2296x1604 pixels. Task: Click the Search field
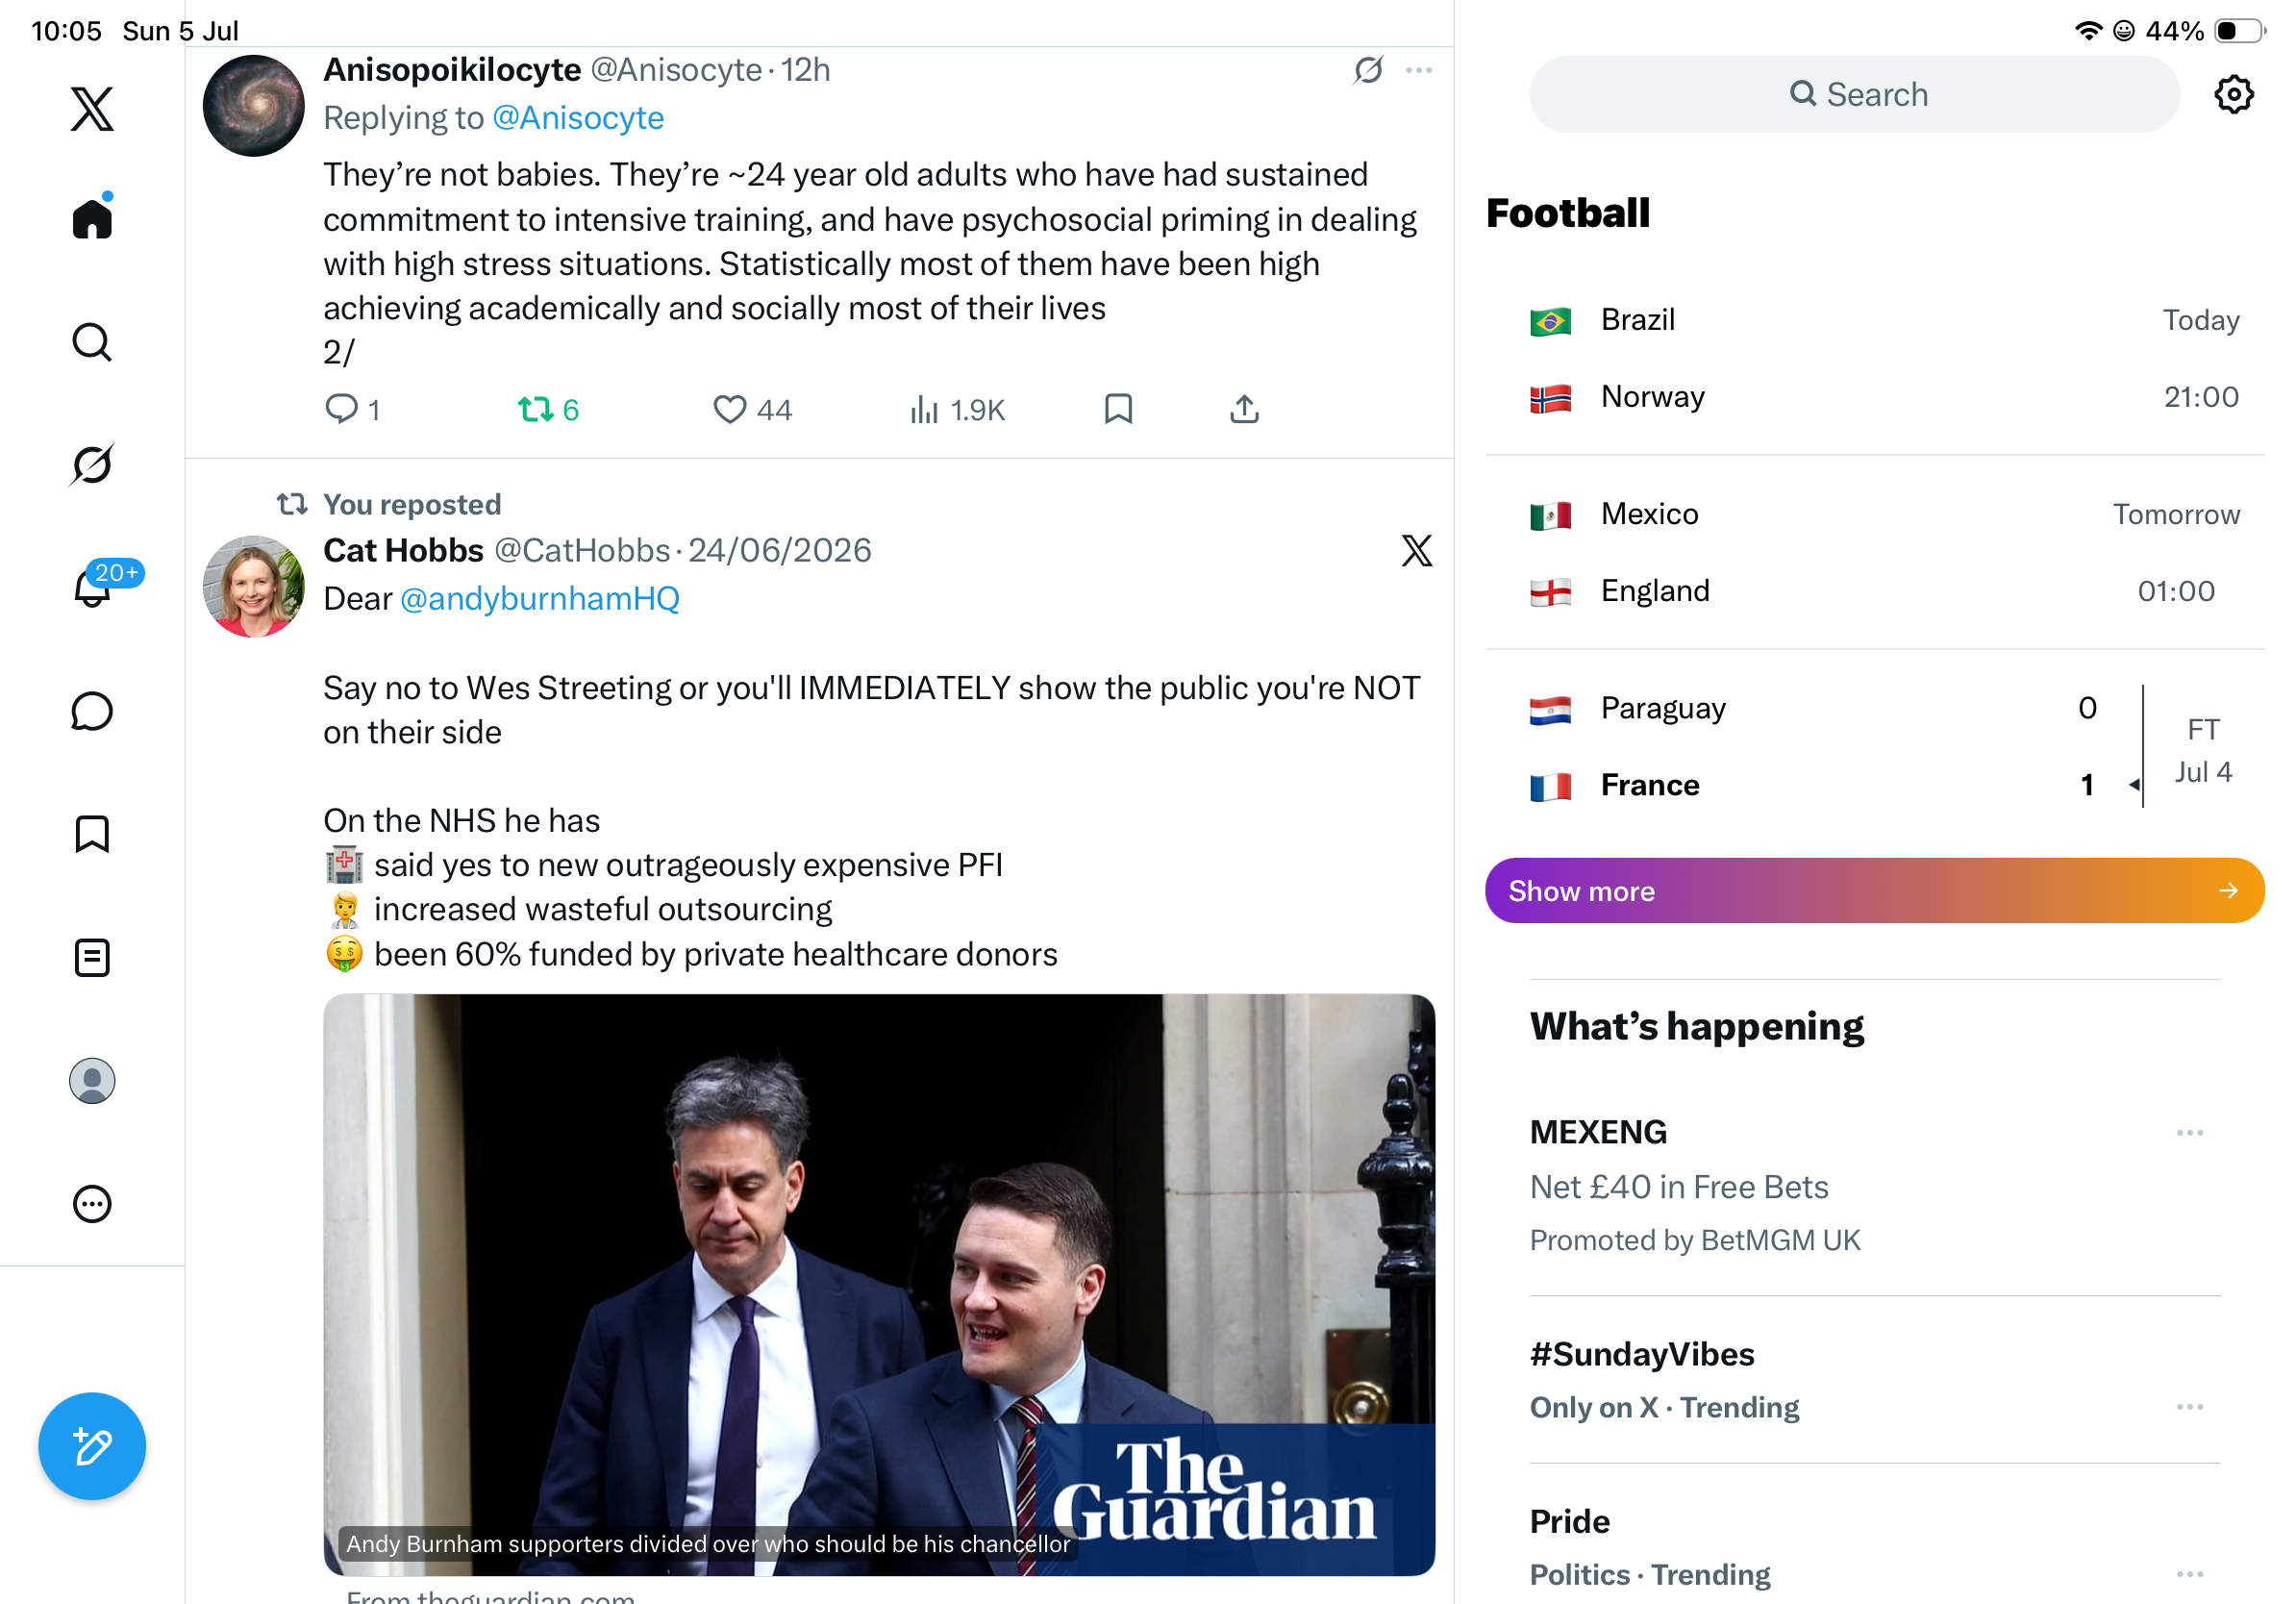1853,94
